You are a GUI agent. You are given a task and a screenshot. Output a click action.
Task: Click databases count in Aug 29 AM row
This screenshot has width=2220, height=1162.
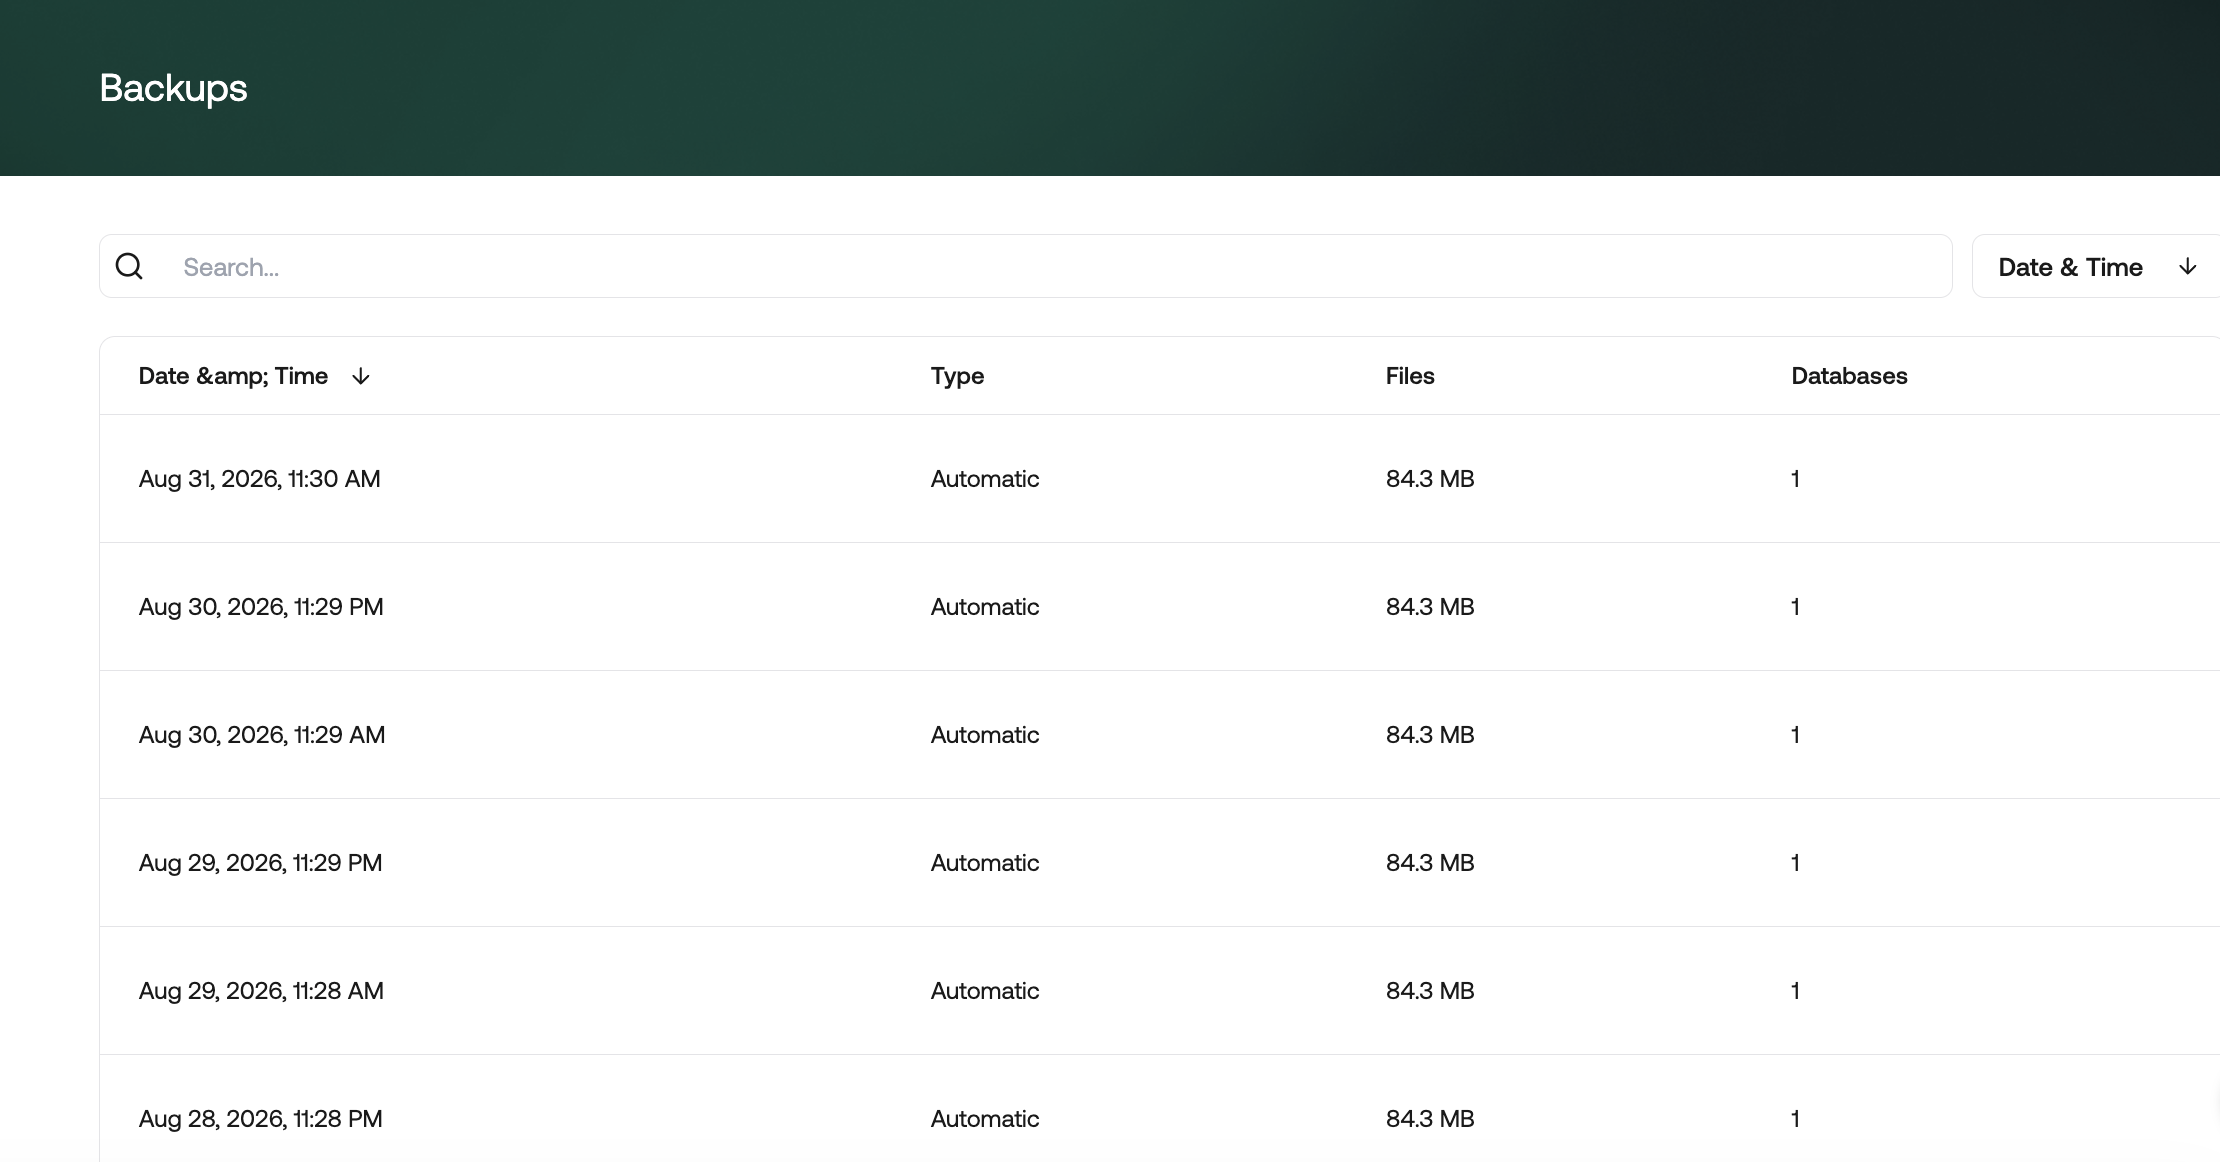point(1796,991)
